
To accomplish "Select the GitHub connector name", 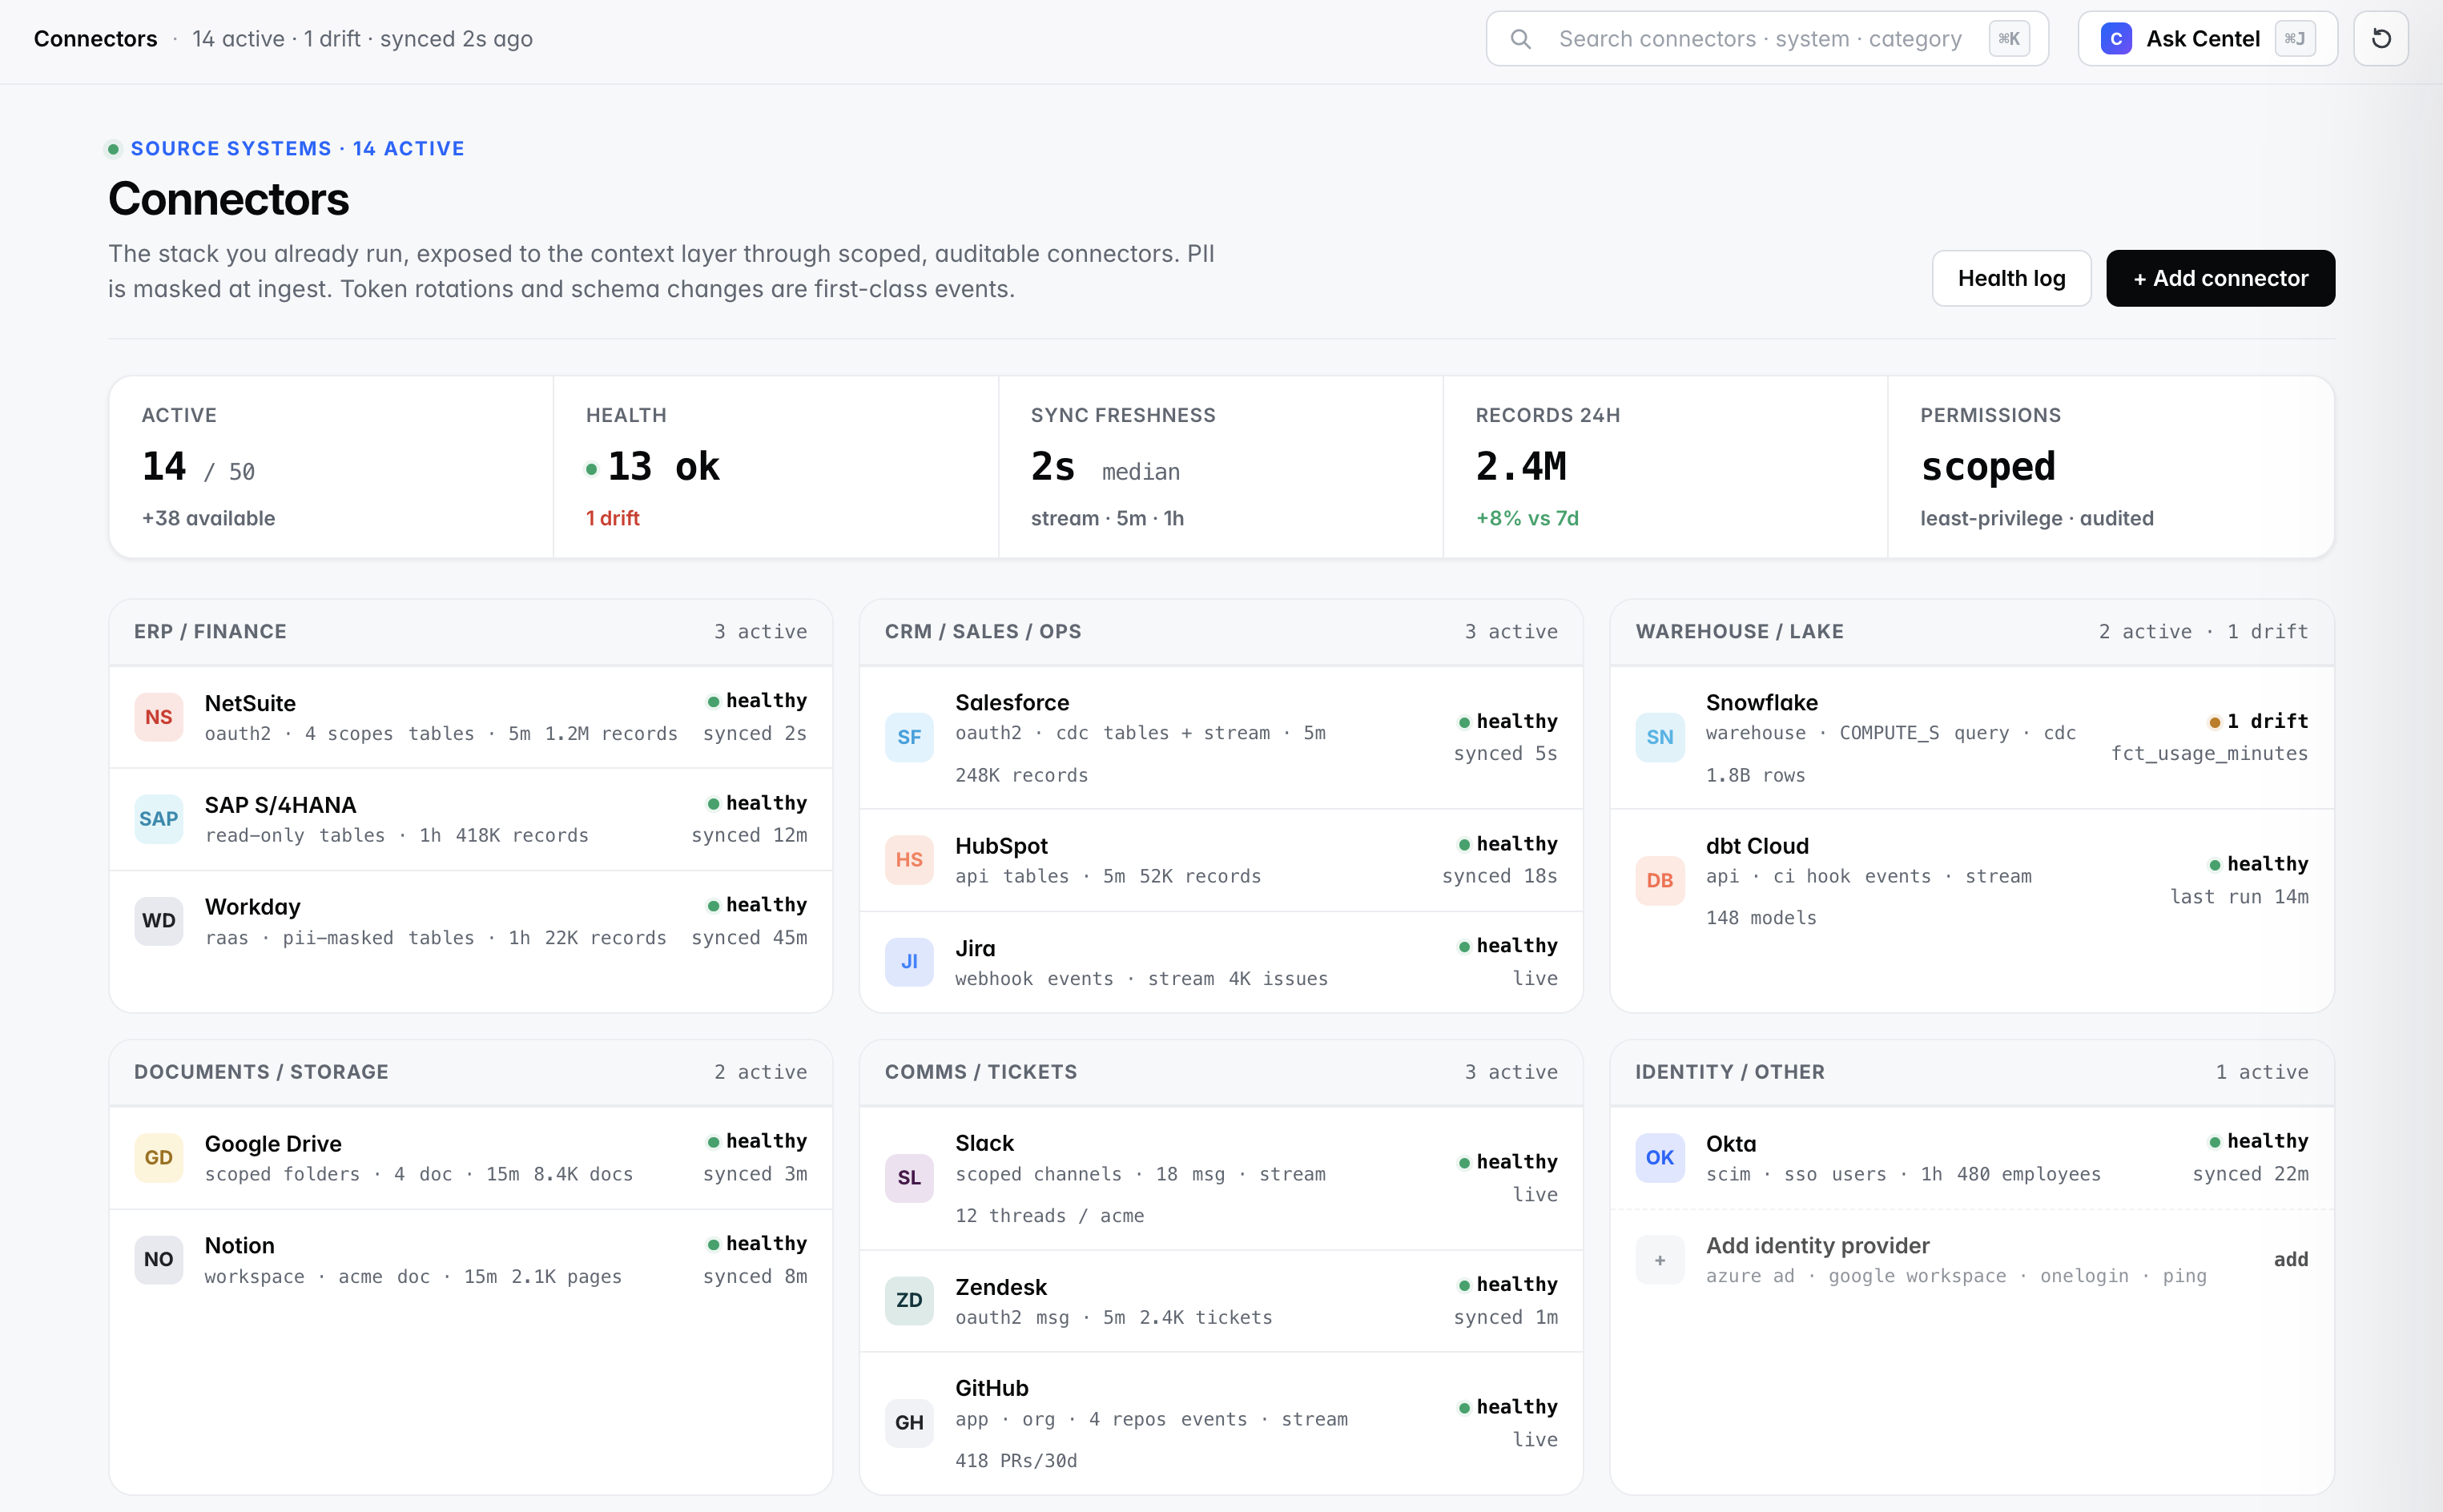I will click(991, 1388).
